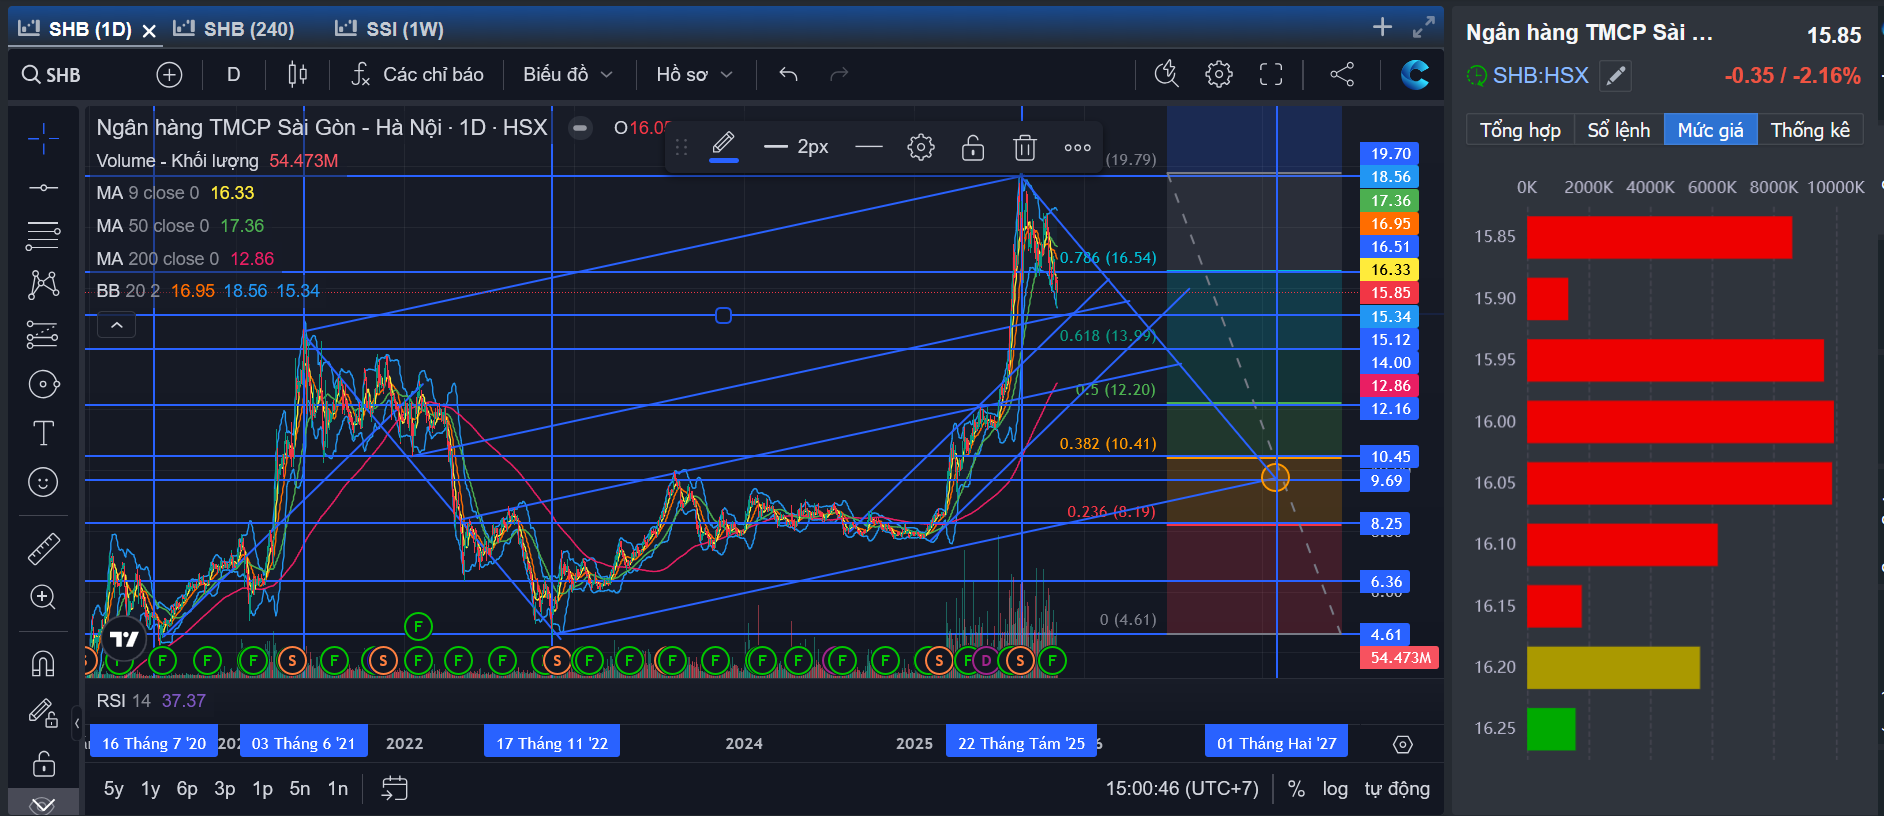Open the go-to-date calendar icon

(x=395, y=788)
